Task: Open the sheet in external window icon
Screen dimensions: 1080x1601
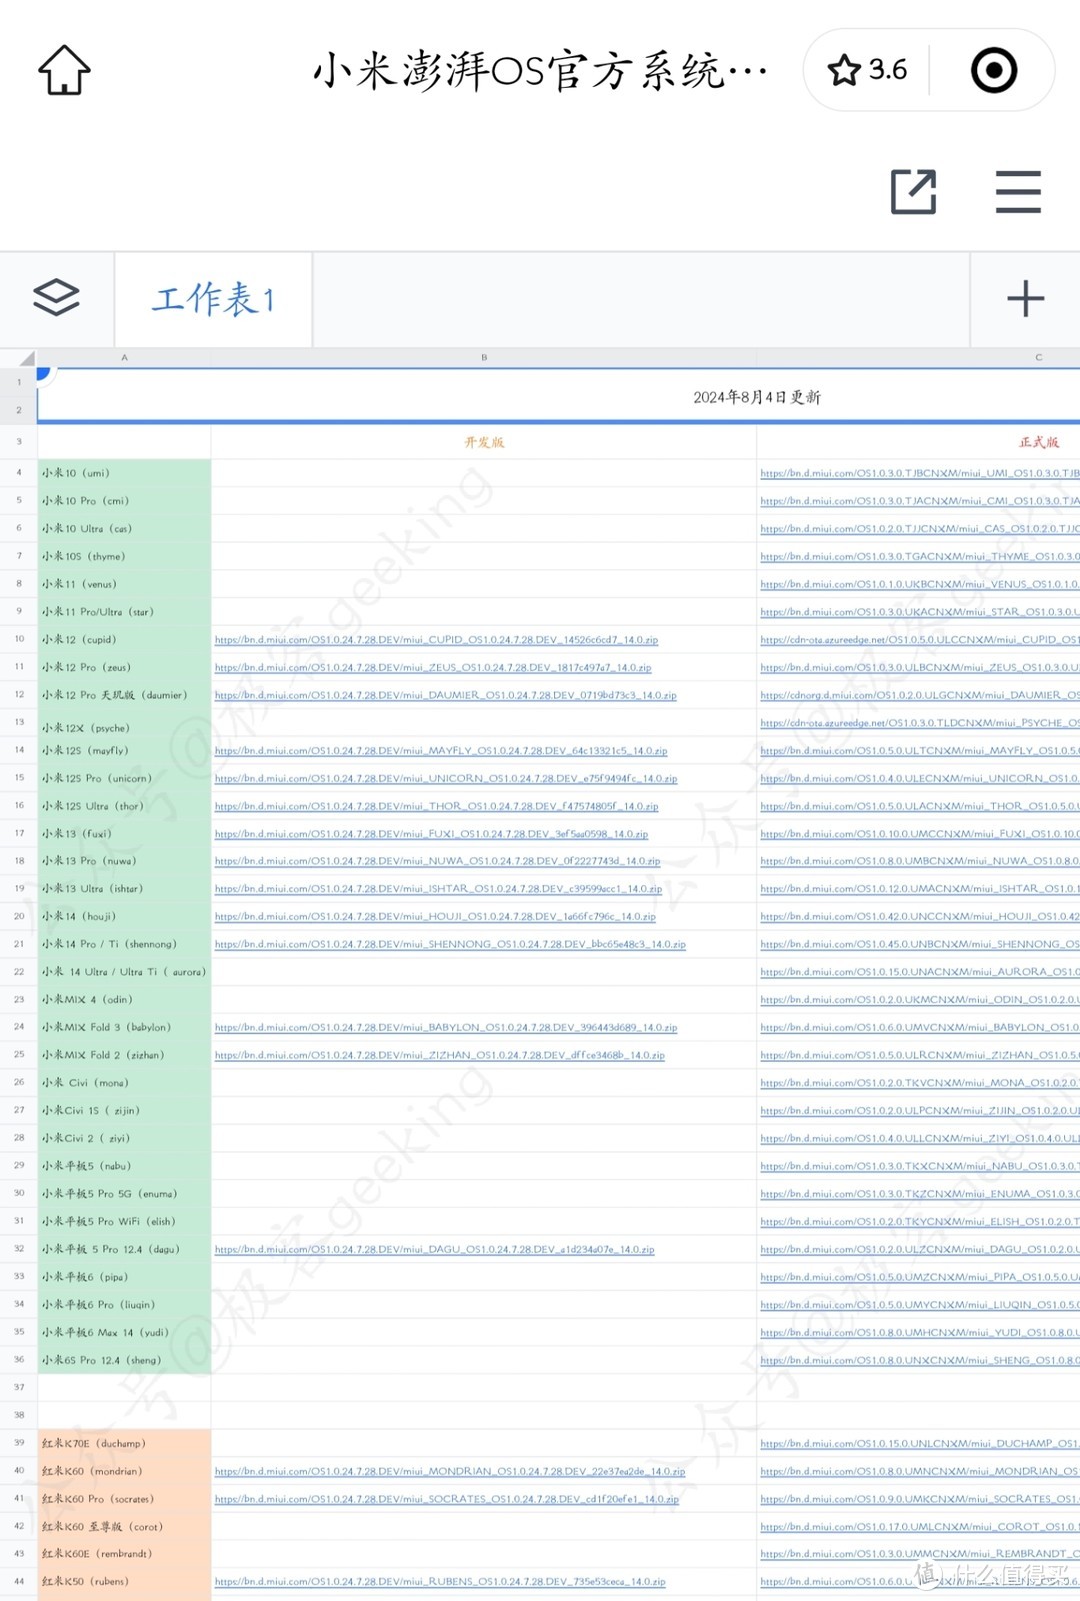Action: pos(914,191)
